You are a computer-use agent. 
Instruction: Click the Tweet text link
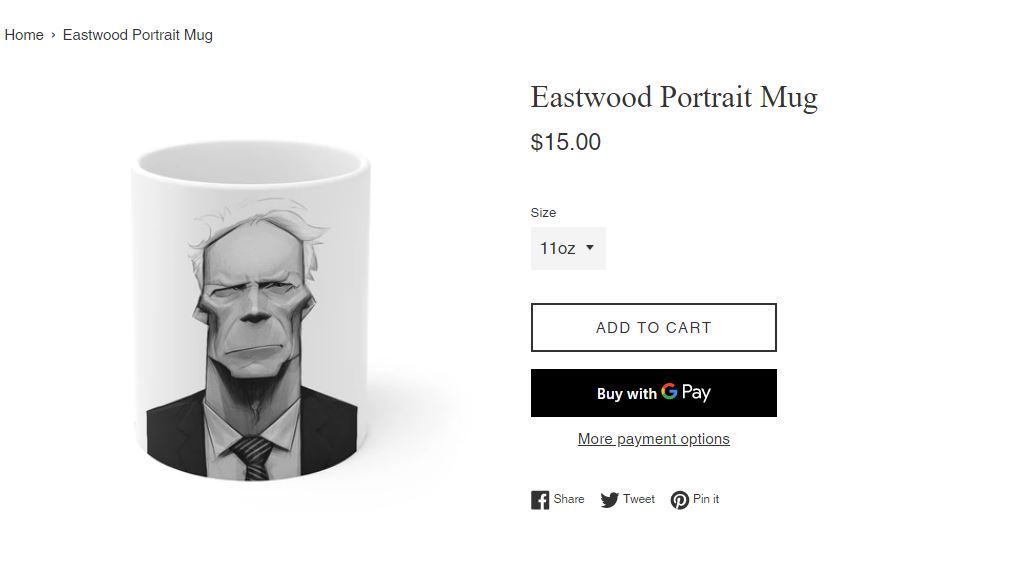(x=638, y=499)
